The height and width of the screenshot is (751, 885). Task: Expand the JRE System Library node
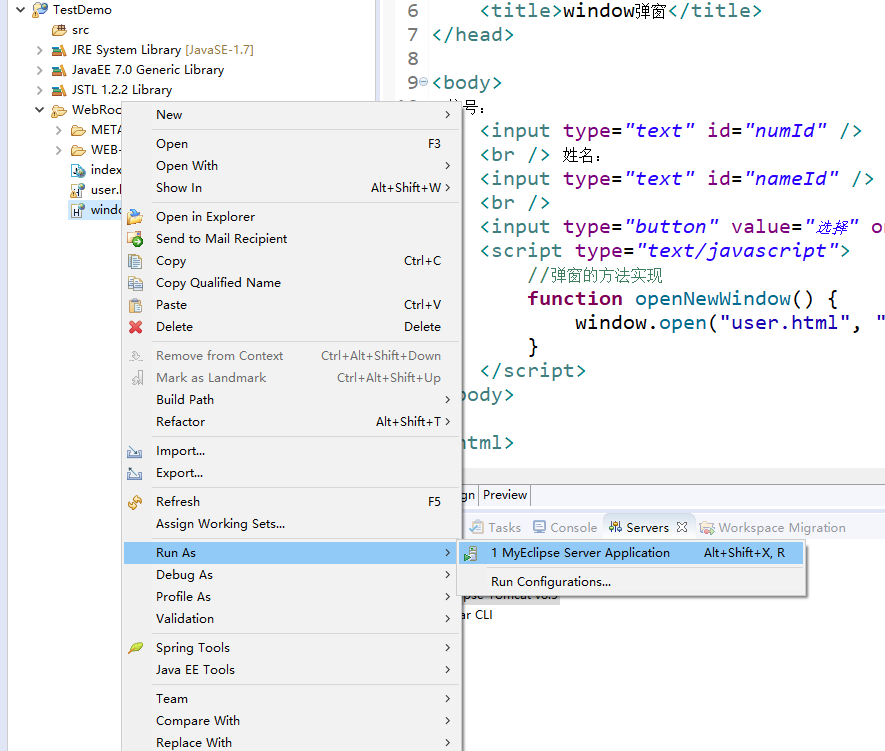coord(39,50)
